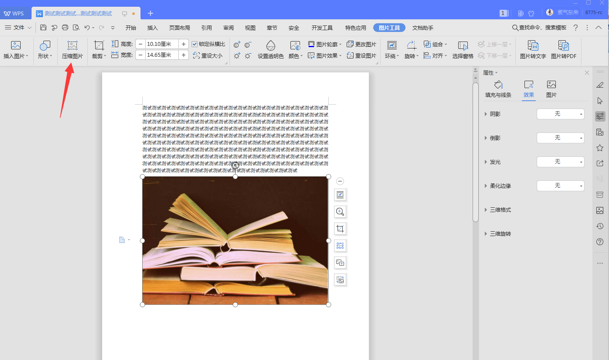This screenshot has width=609, height=360.
Task: Click the 更改图片 change picture button
Action: (361, 44)
